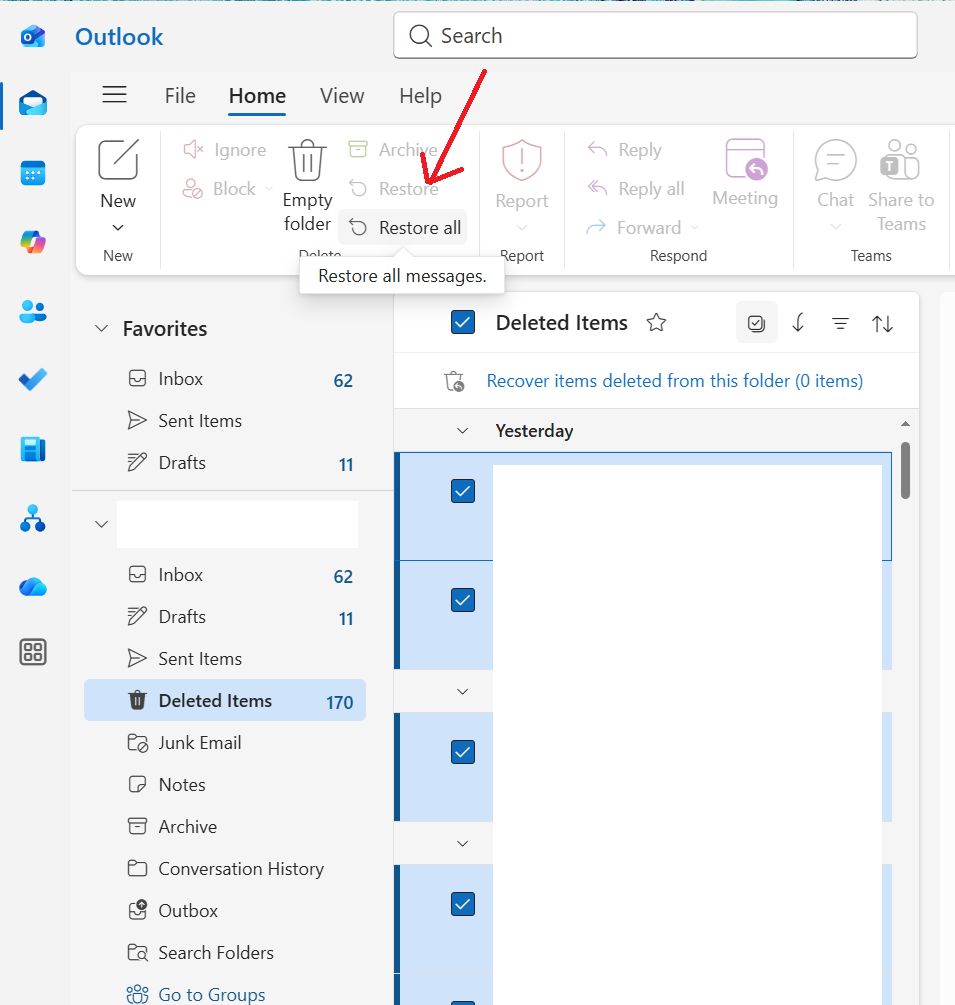
Task: Open Recover items deleted from this folder link
Action: pos(675,381)
